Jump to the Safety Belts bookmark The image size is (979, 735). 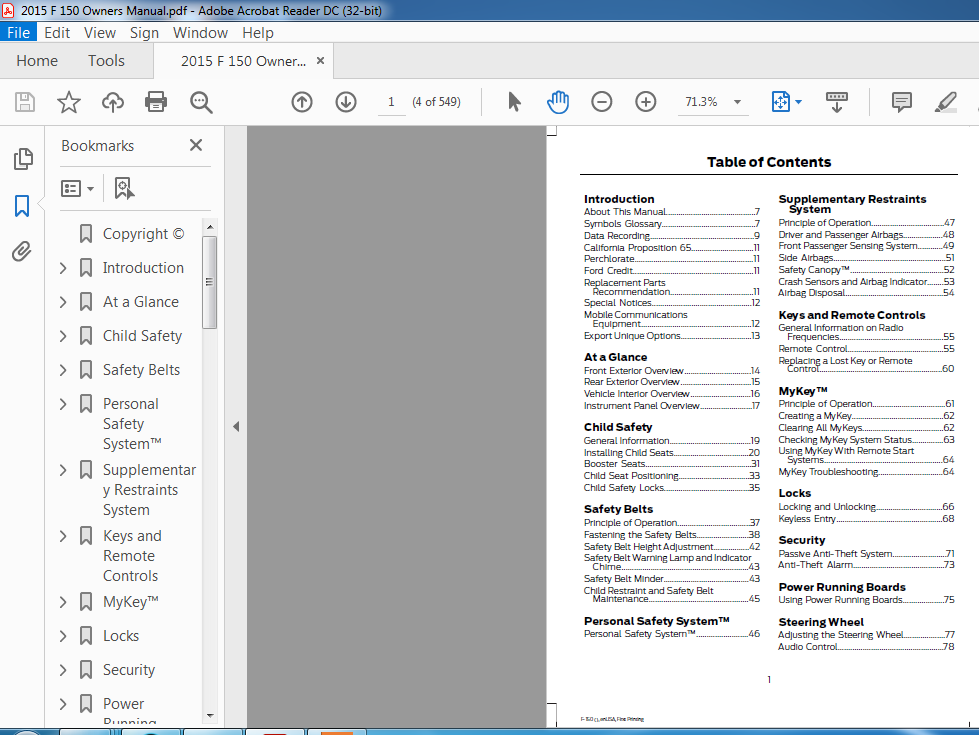click(x=141, y=370)
